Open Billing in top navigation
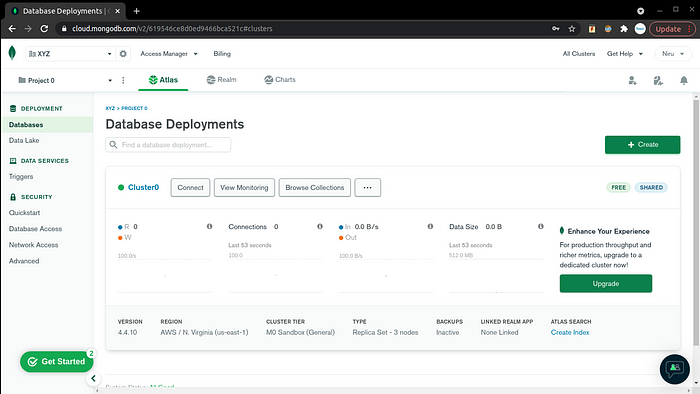700x394 pixels. coord(222,54)
